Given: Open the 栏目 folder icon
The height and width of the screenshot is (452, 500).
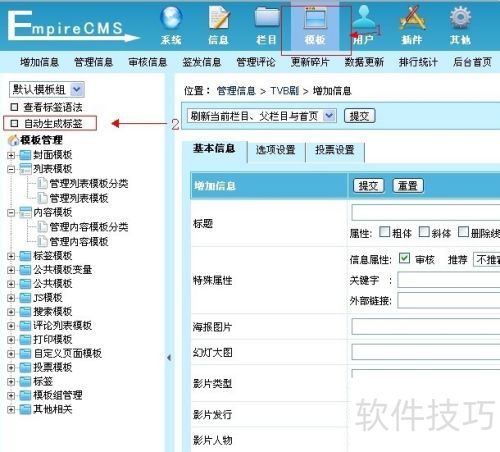Looking at the screenshot, I should click(x=267, y=17).
